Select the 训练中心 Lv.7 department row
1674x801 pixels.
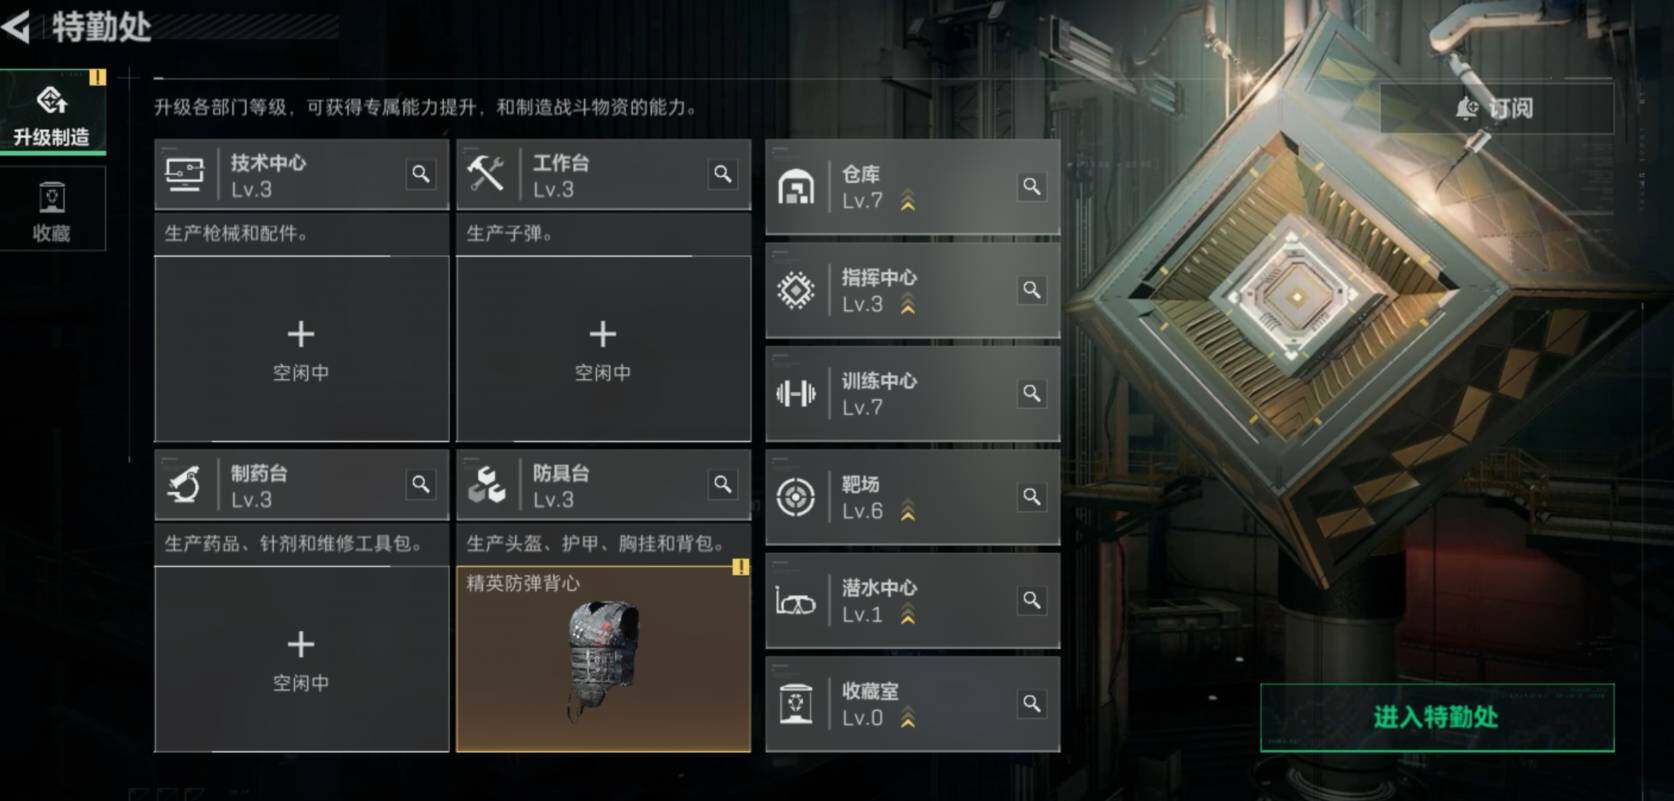click(912, 394)
